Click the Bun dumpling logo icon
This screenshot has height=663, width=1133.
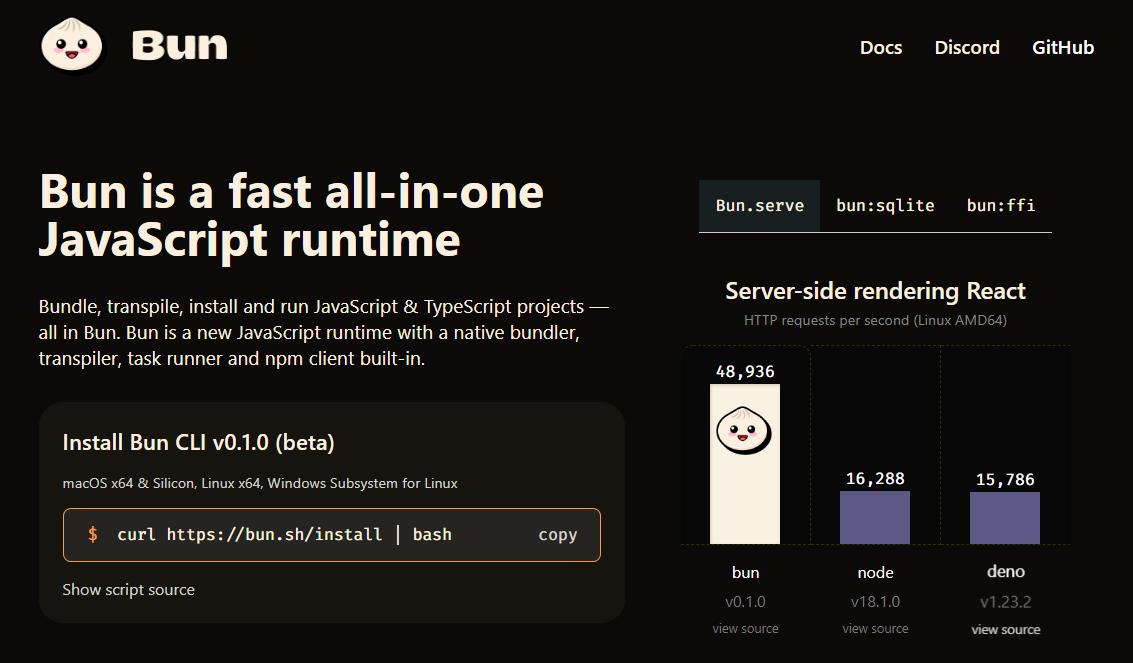pyautogui.click(x=73, y=46)
